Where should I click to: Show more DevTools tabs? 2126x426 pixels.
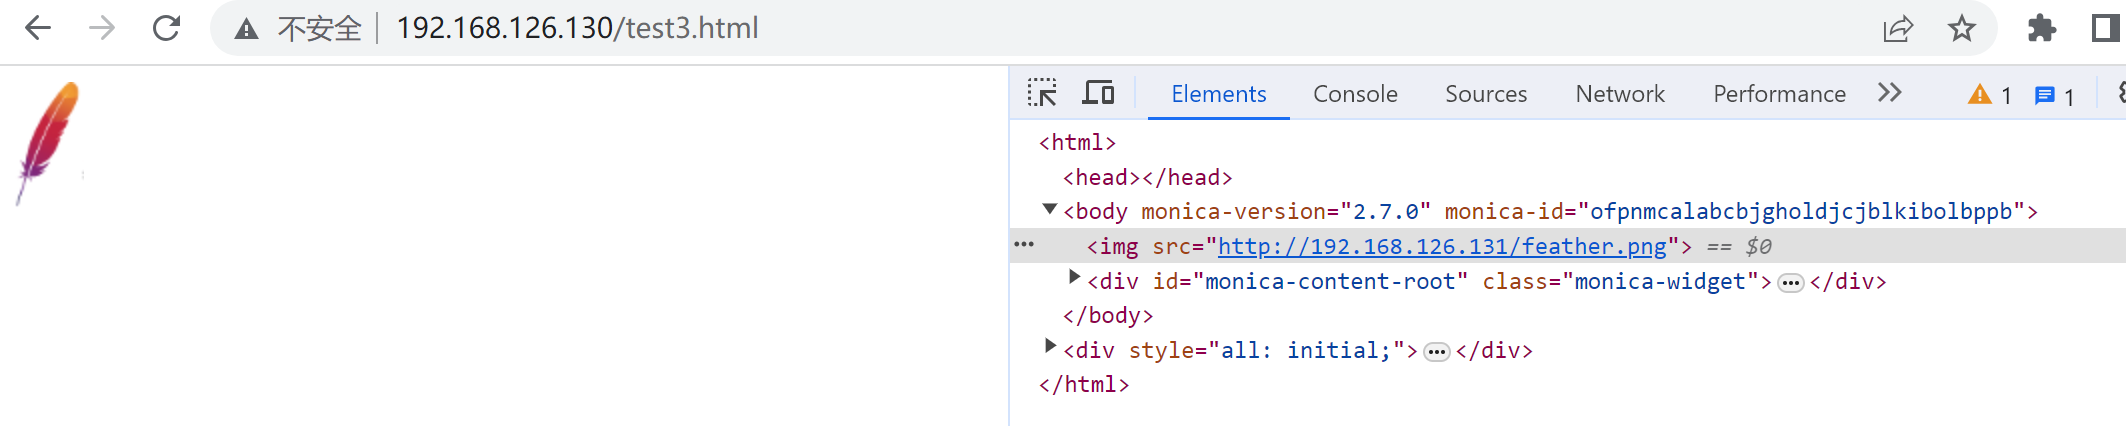1889,94
